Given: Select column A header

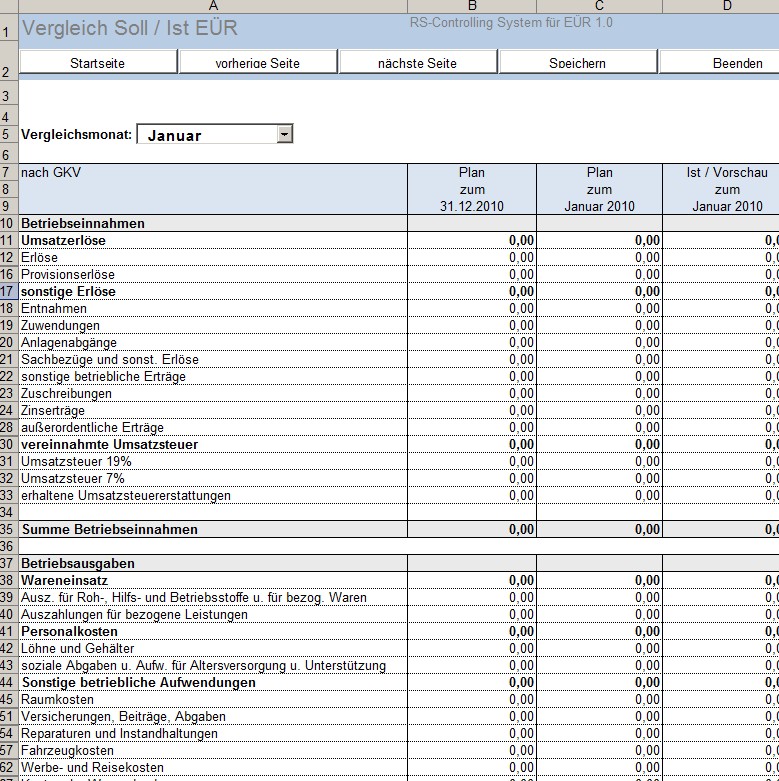Looking at the screenshot, I should pyautogui.click(x=212, y=6).
